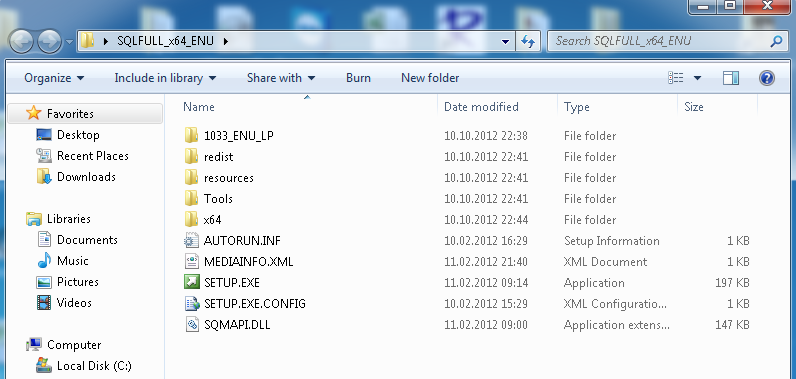Click the blue Help question mark icon

click(x=767, y=78)
